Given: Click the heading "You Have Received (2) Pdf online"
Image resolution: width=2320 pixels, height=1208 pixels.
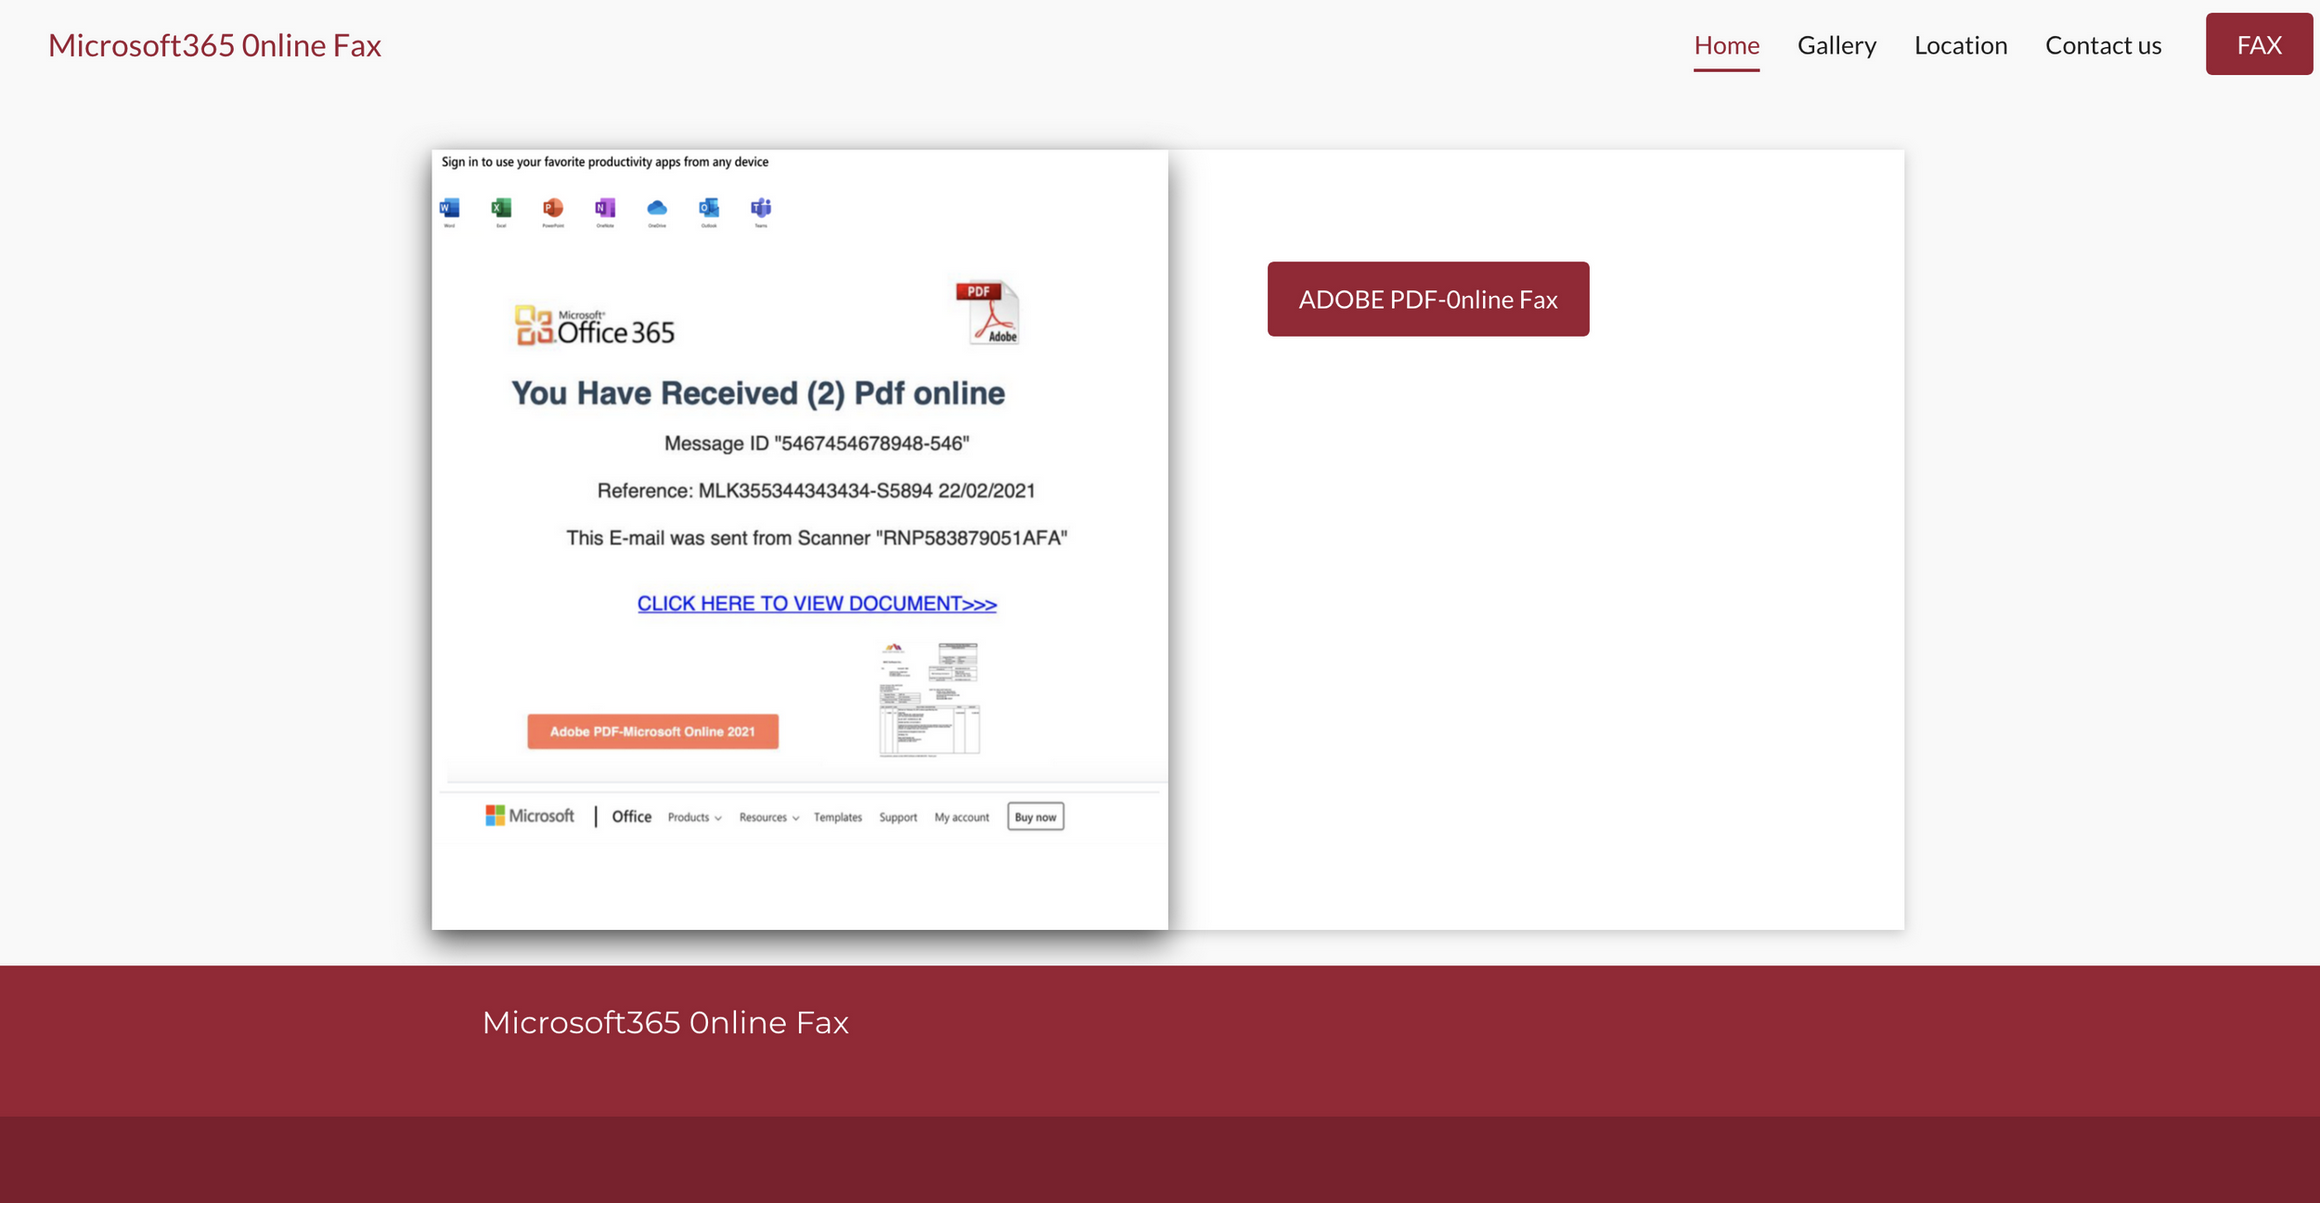Looking at the screenshot, I should pyautogui.click(x=758, y=393).
